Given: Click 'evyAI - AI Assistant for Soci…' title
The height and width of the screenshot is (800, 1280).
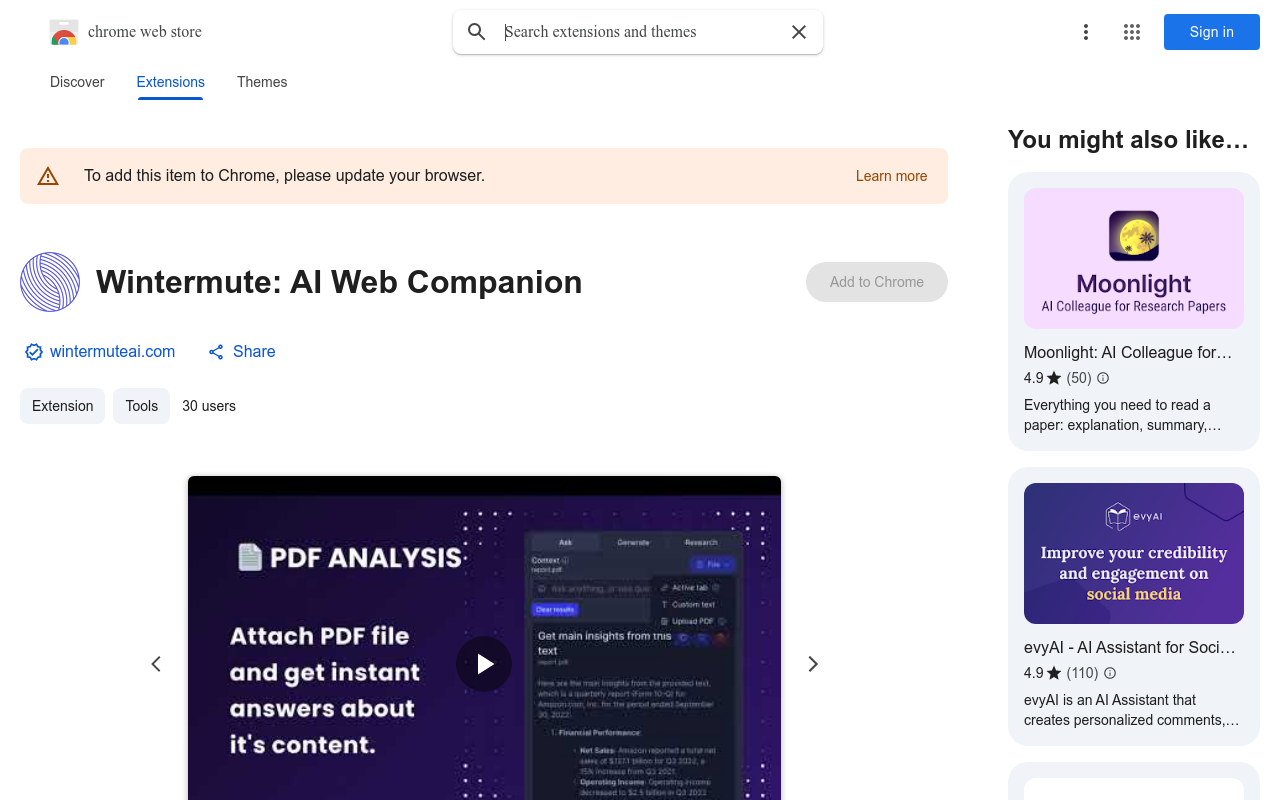Looking at the screenshot, I should 1130,647.
